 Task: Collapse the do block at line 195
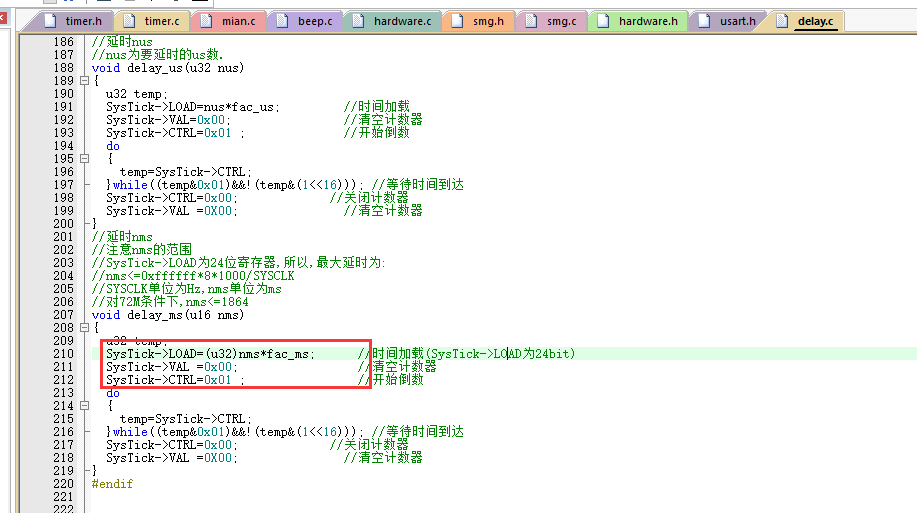[84, 159]
